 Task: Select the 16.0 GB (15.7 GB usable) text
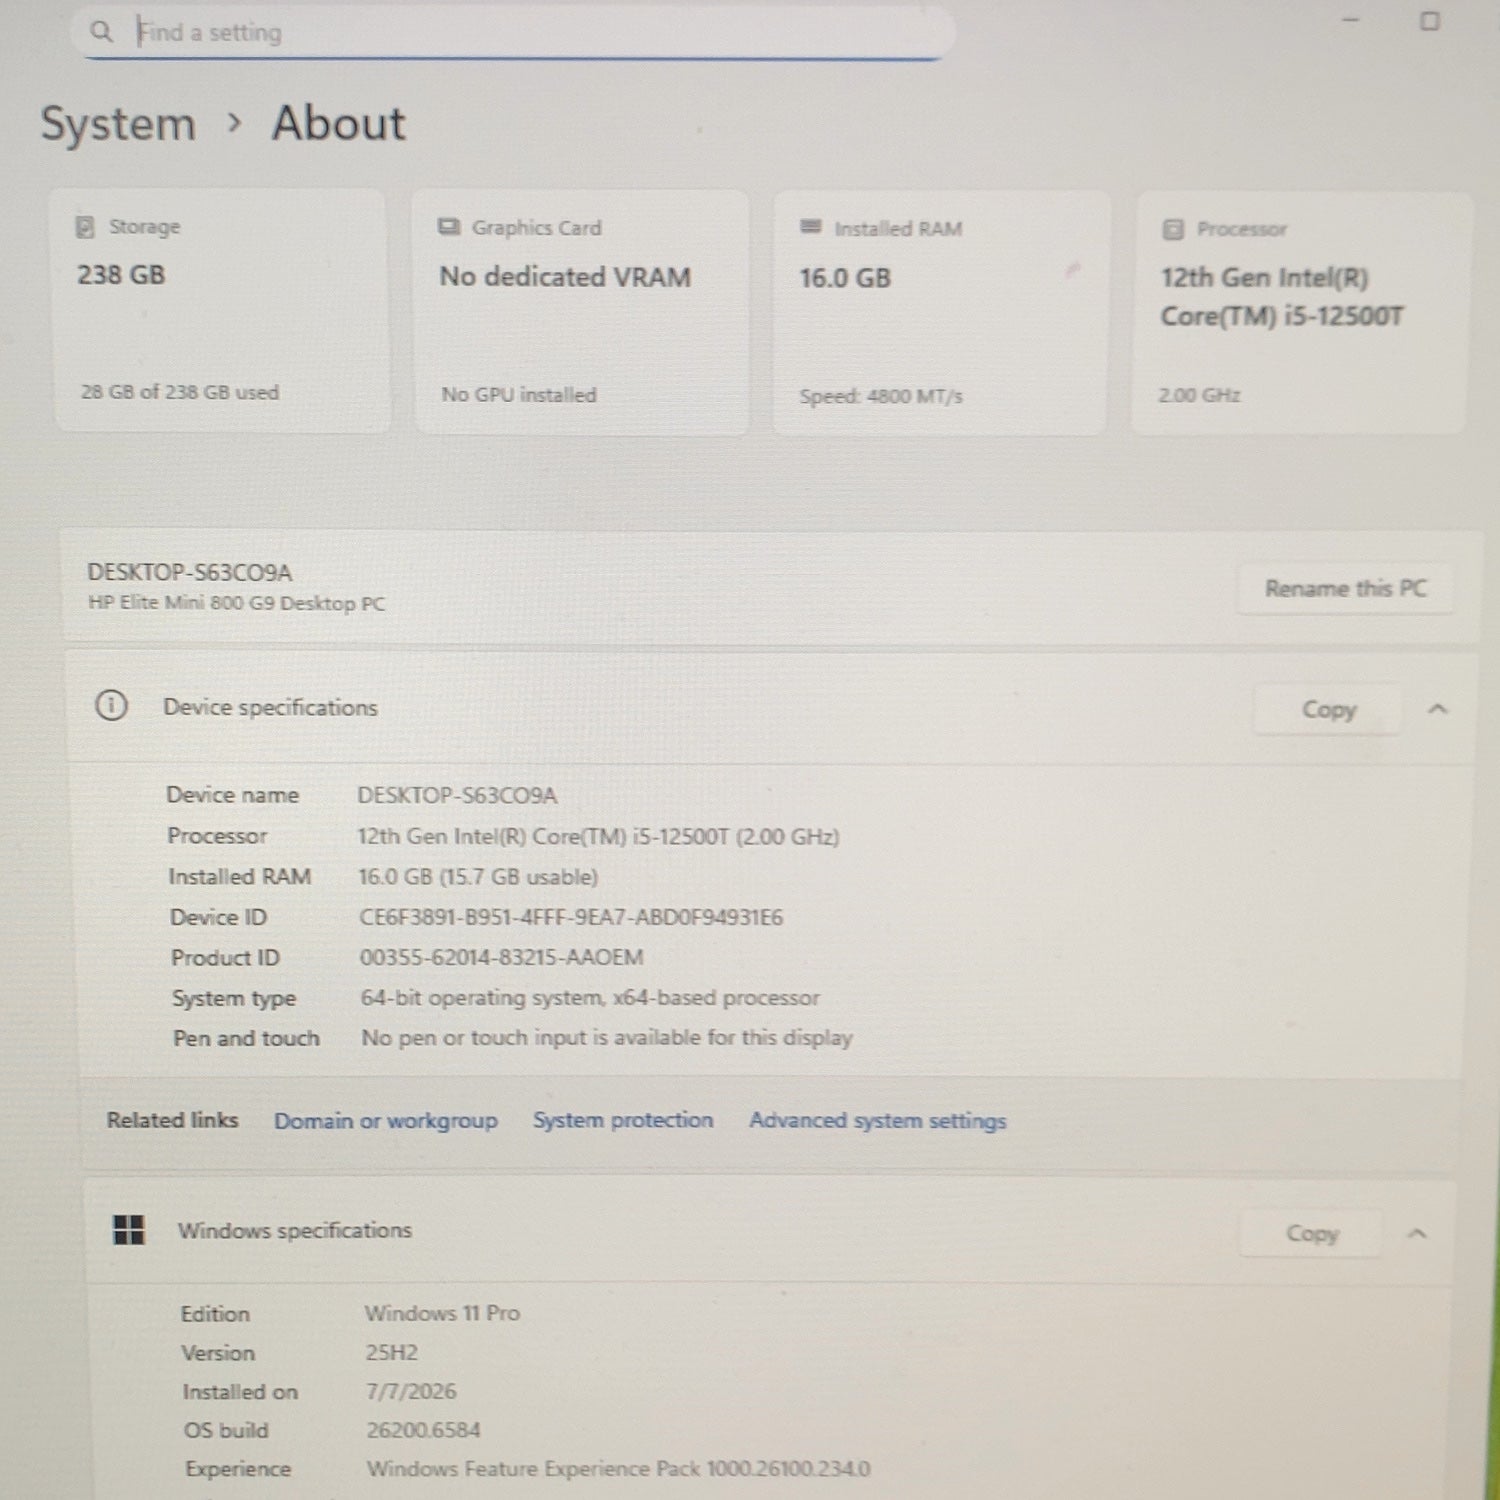click(478, 877)
